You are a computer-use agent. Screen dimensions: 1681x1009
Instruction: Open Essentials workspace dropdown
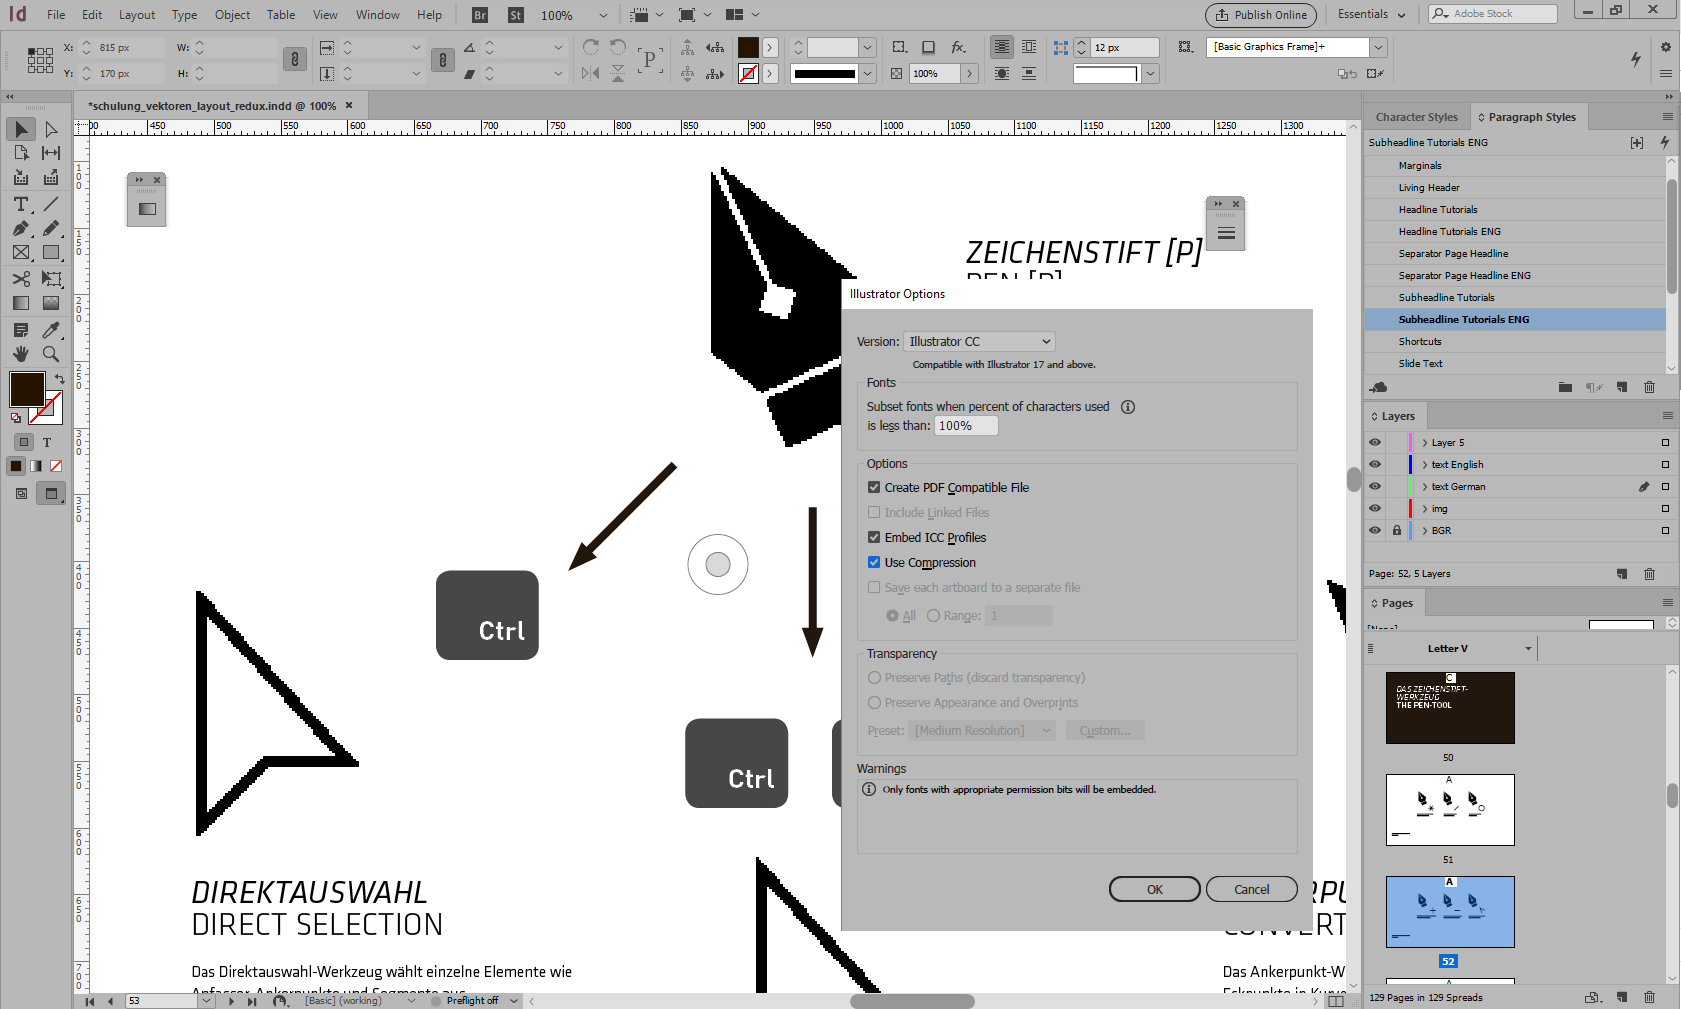[x=1372, y=14]
